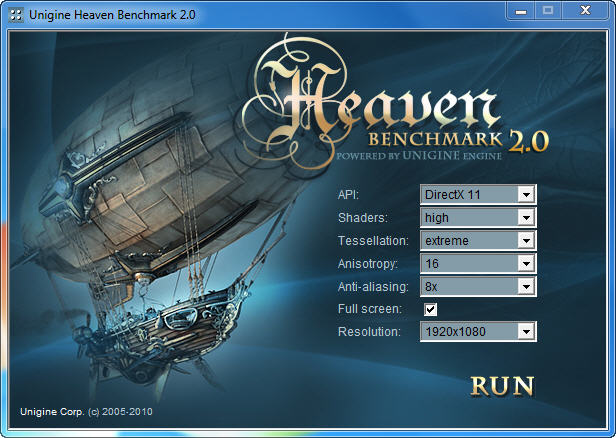Image resolution: width=616 pixels, height=438 pixels.
Task: Click the Tessellation: label text
Action: [x=373, y=241]
